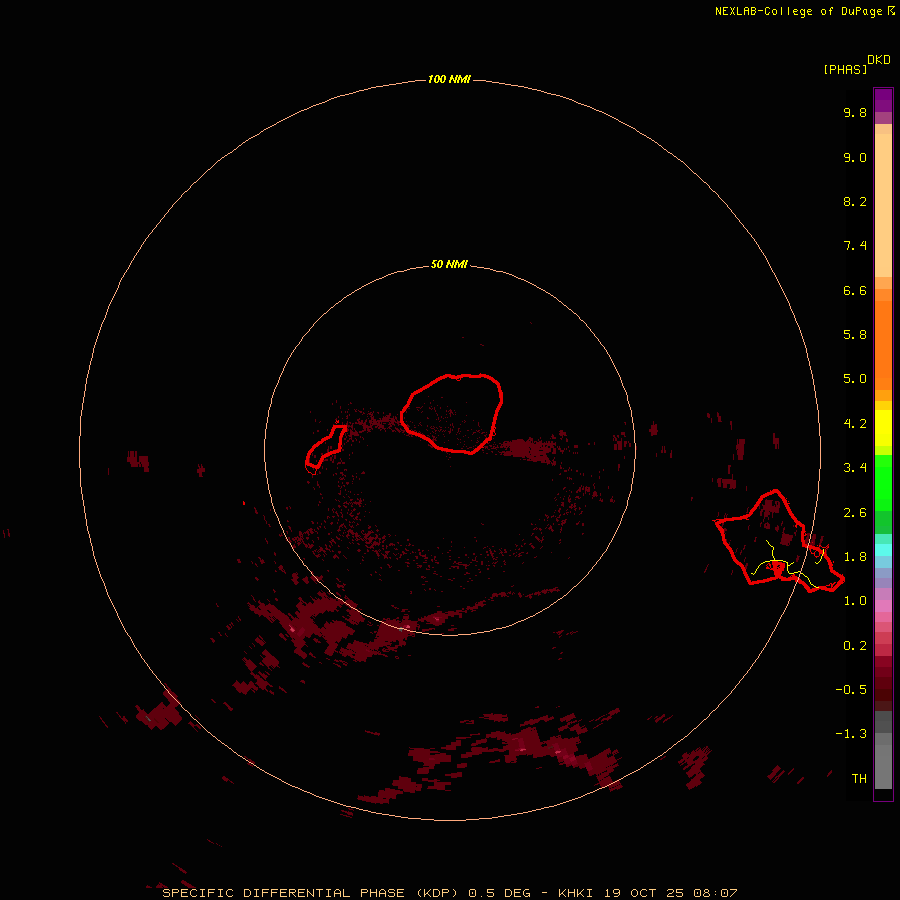Select the 50 NMI range ring label

tap(449, 265)
